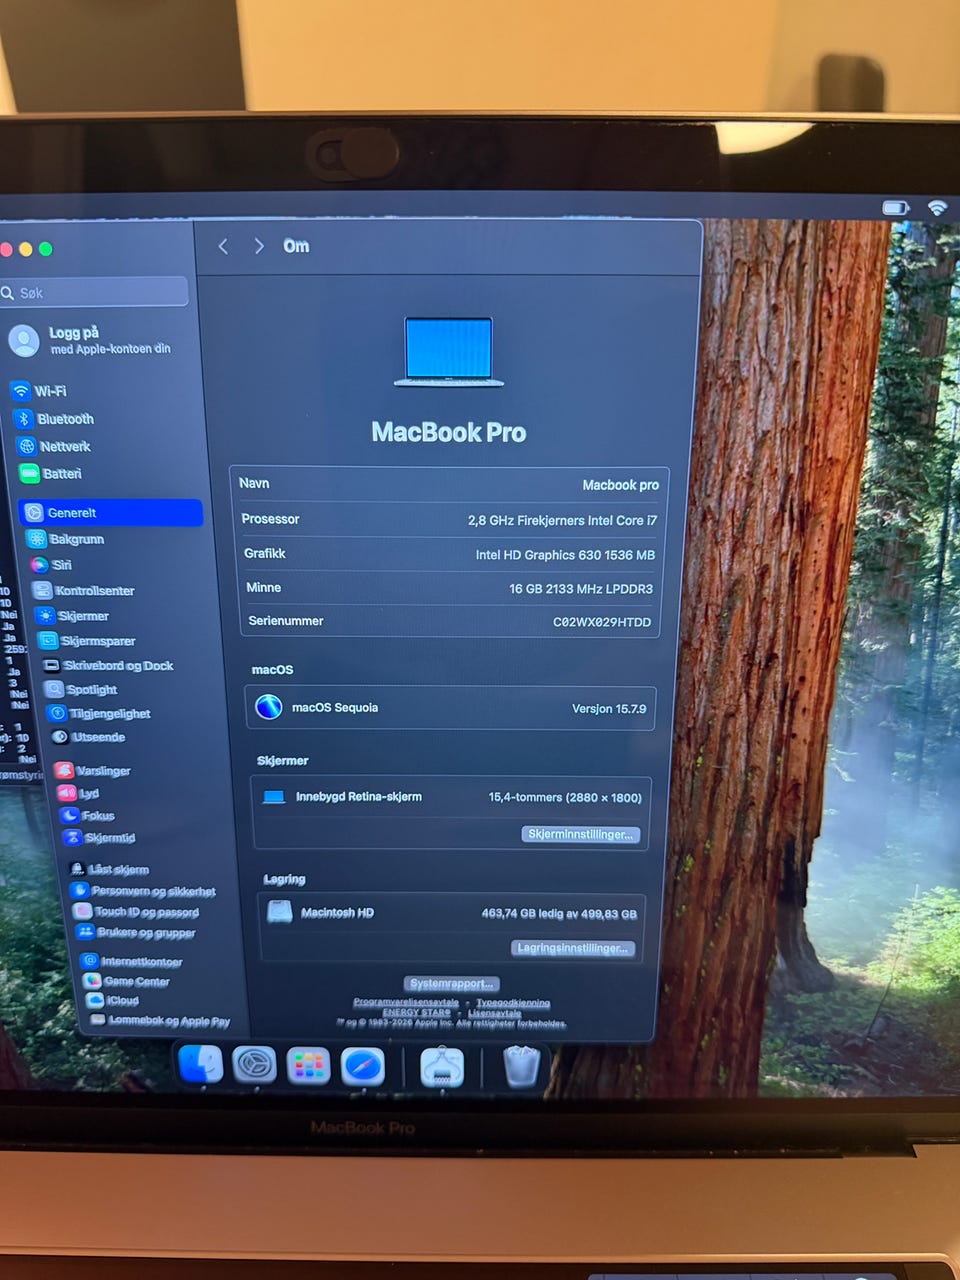
Task: Select Generelt in the sidebar
Action: click(x=111, y=513)
